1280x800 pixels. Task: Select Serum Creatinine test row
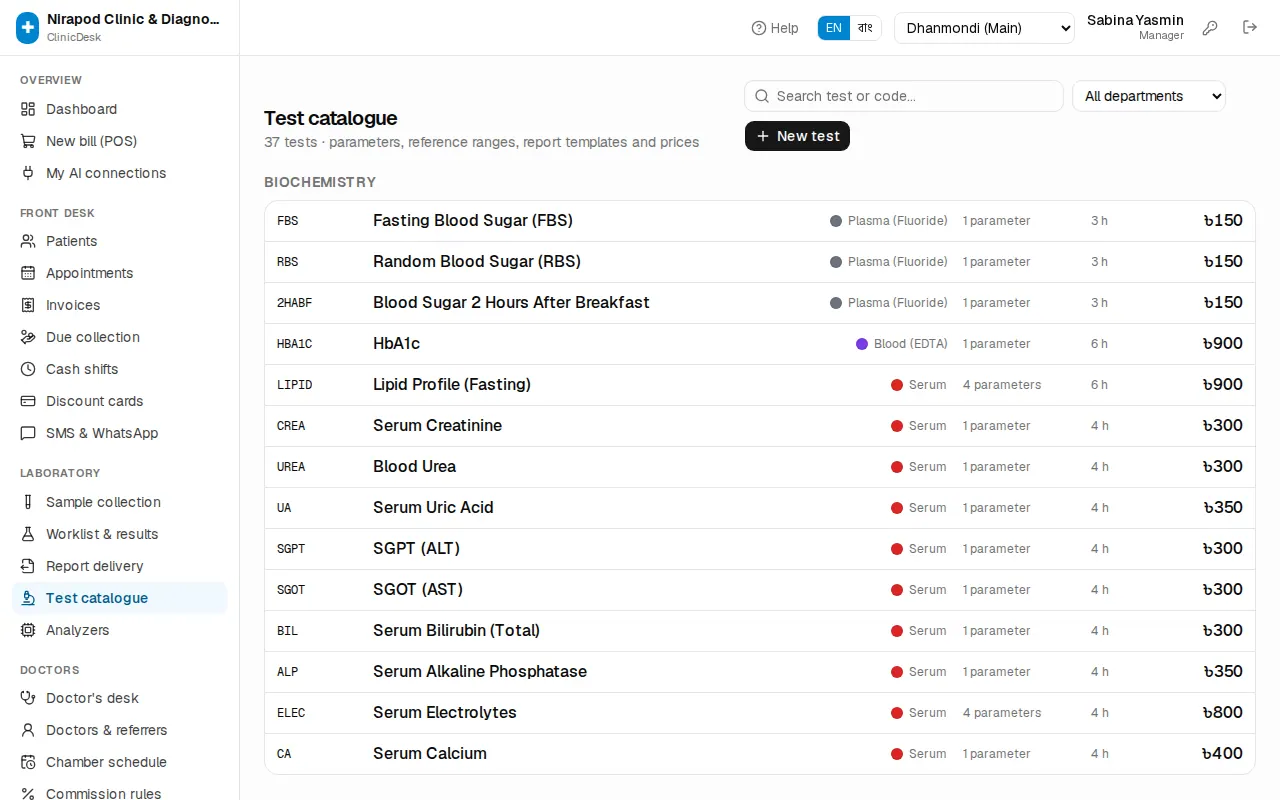point(760,426)
